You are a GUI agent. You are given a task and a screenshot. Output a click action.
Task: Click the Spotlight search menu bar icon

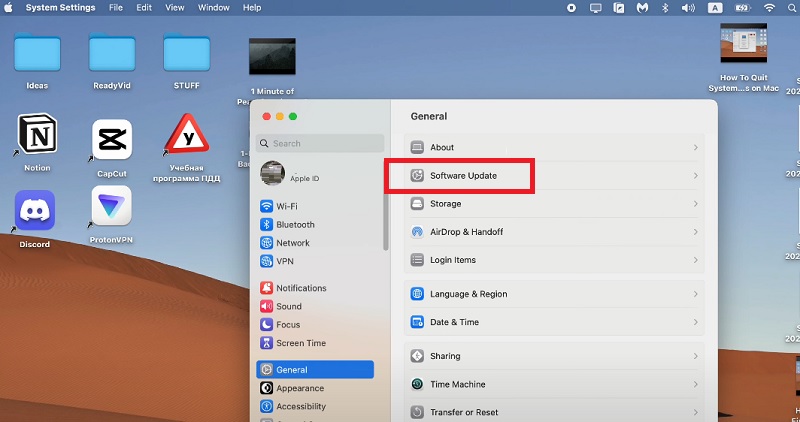click(x=792, y=8)
